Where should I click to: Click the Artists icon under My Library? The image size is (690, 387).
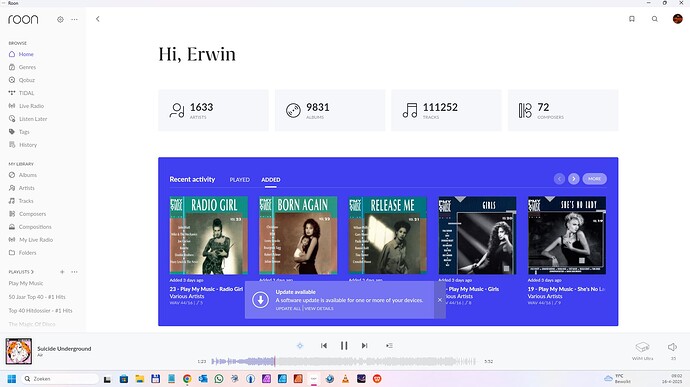click(12, 188)
